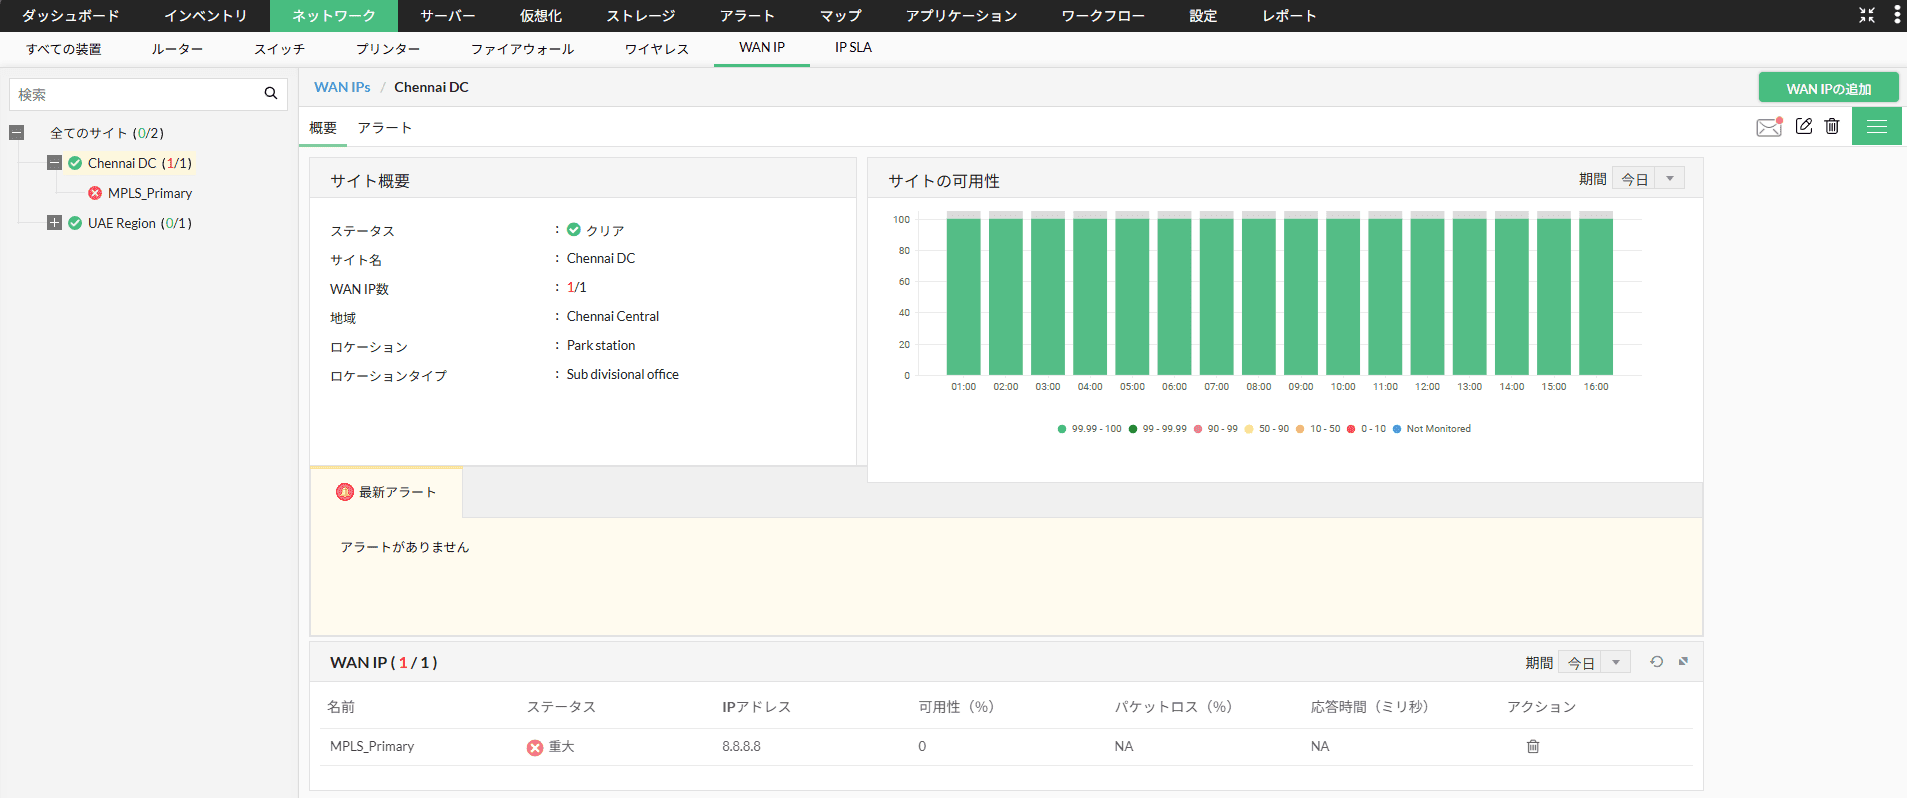Open MPLS_Primary in the WAN IP table
The height and width of the screenshot is (798, 1907).
click(x=372, y=746)
